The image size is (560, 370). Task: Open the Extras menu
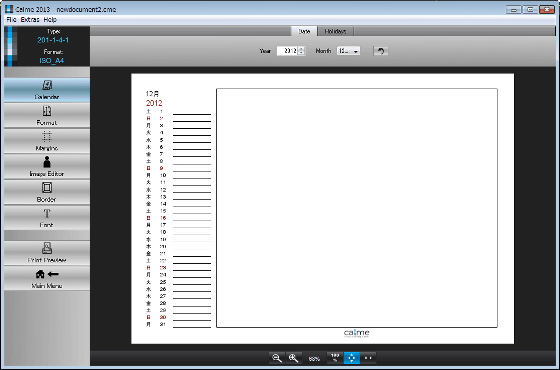pos(30,20)
